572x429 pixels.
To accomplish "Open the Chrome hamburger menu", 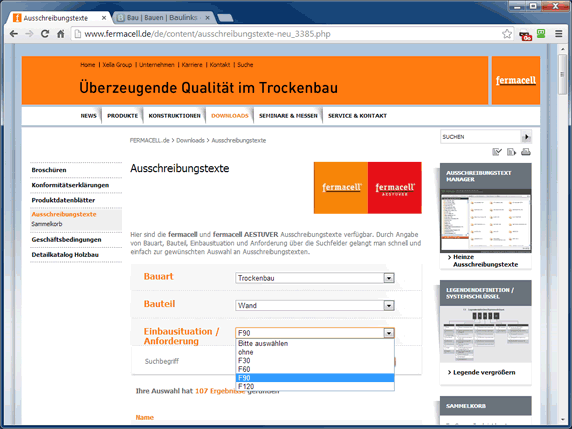I will [x=559, y=34].
